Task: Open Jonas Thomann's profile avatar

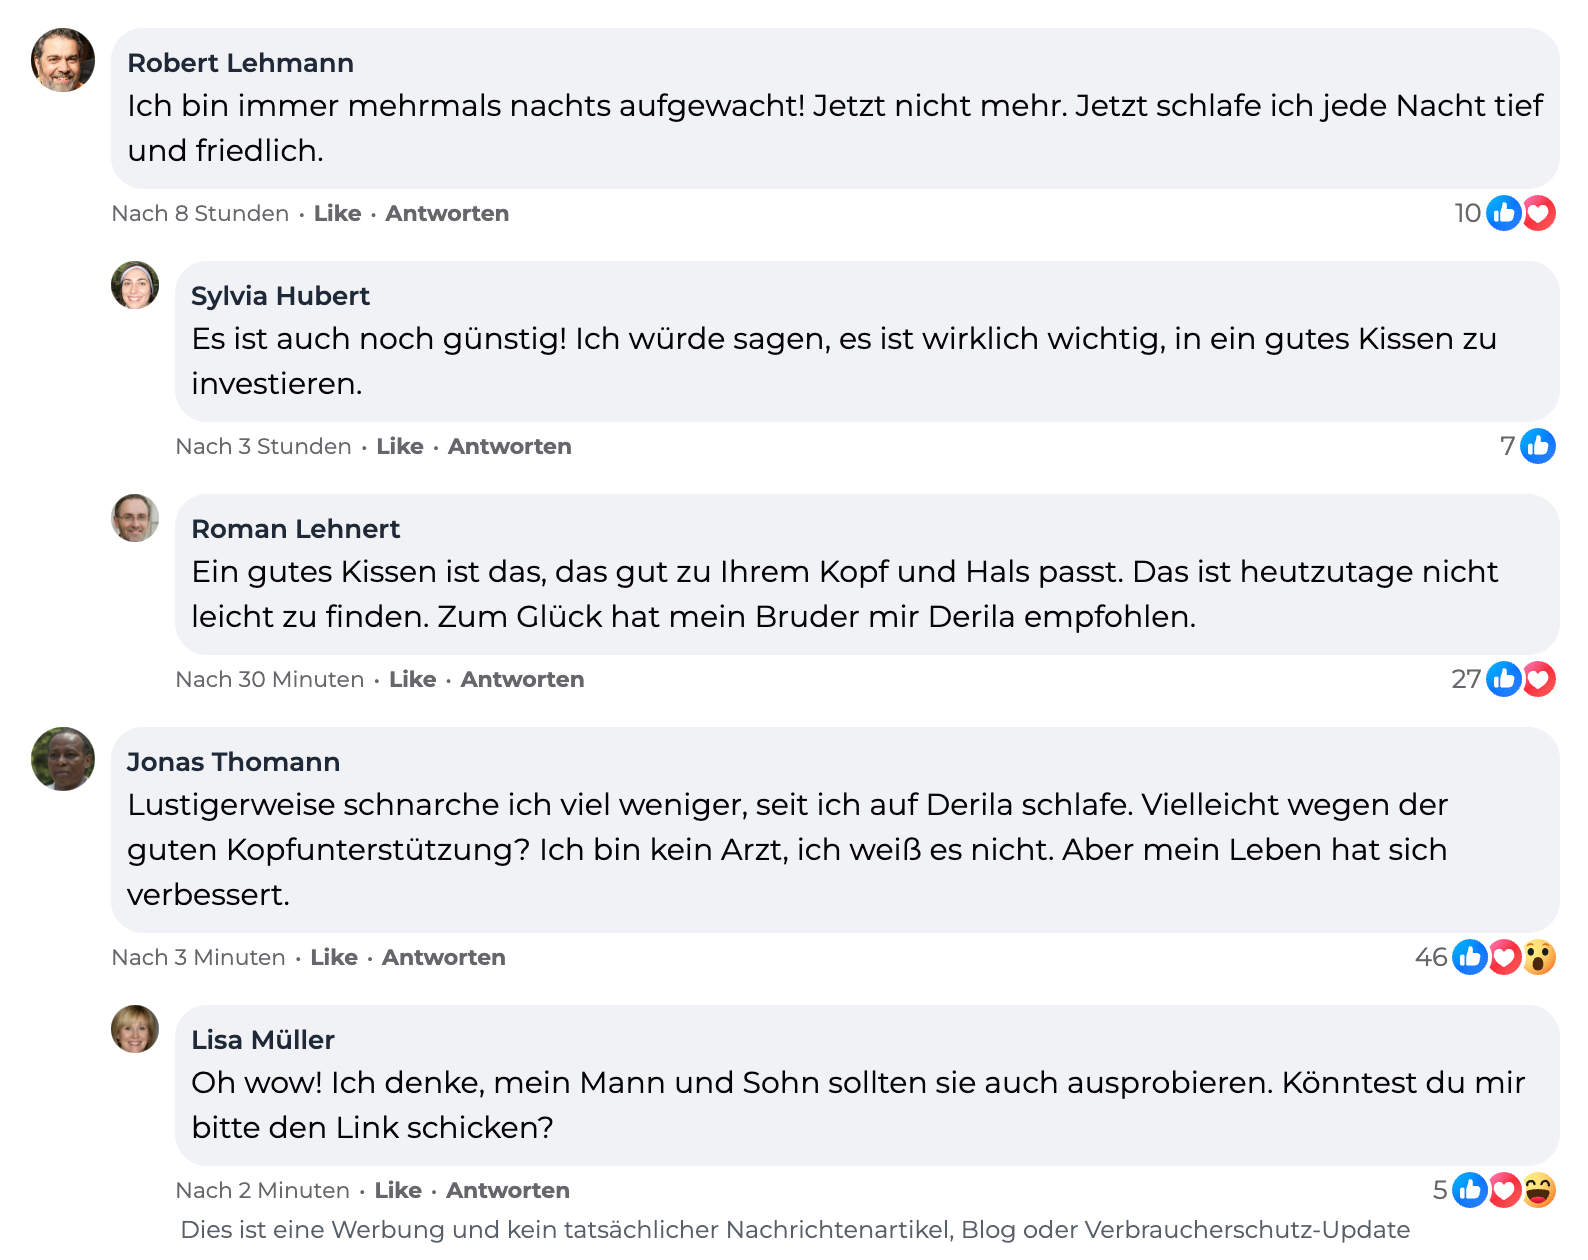Action: [x=63, y=759]
